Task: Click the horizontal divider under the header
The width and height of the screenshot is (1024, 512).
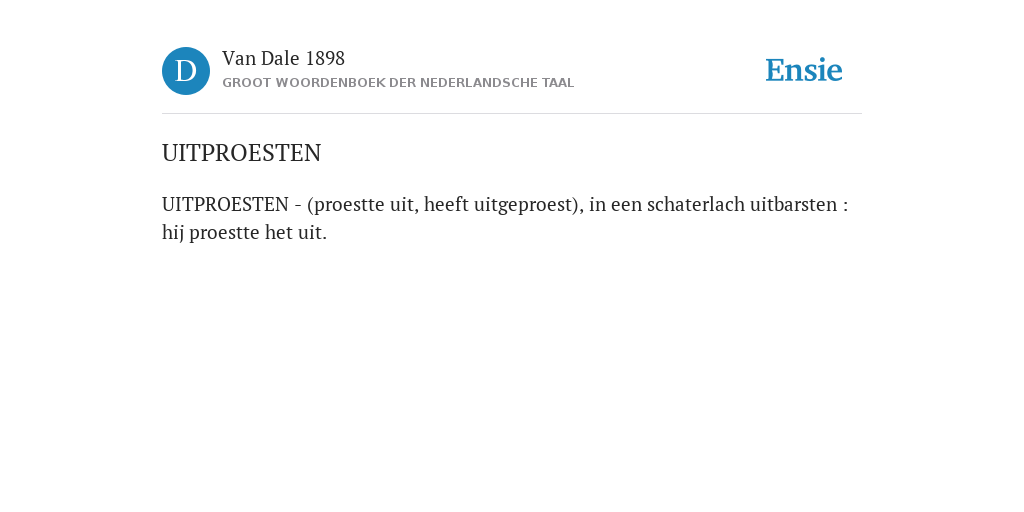Action: [x=512, y=114]
